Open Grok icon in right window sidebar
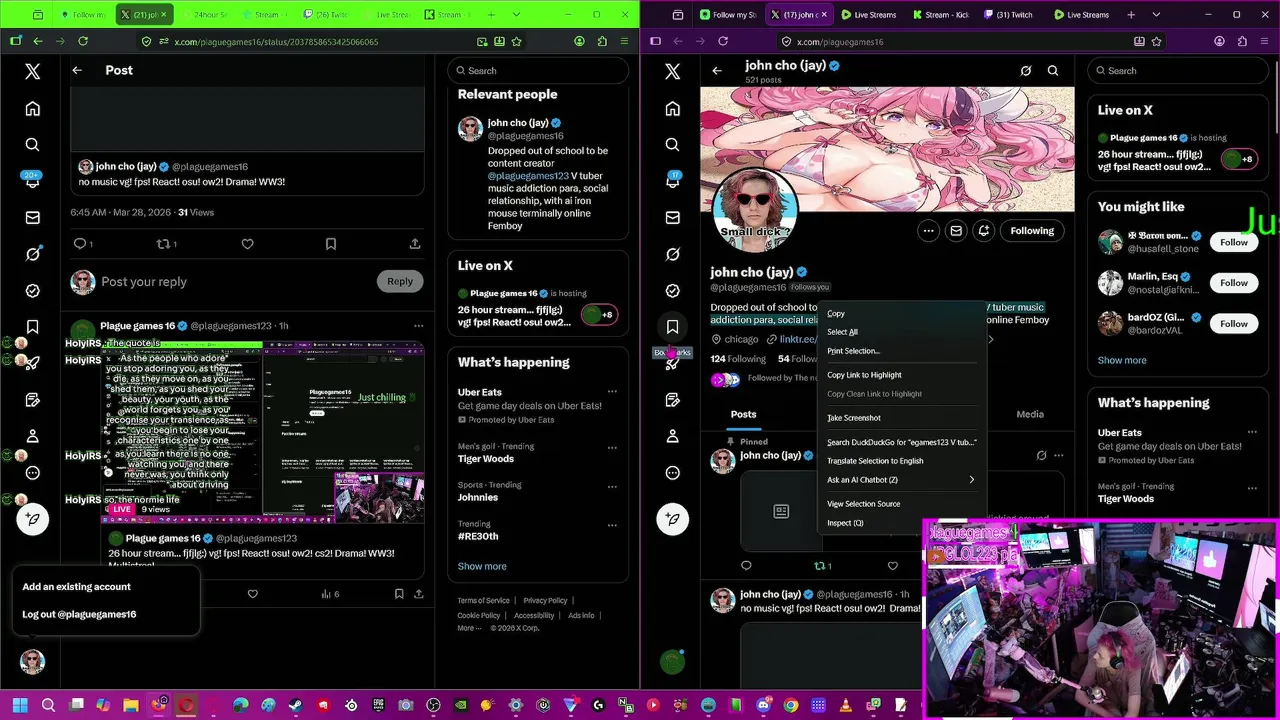 [x=673, y=254]
